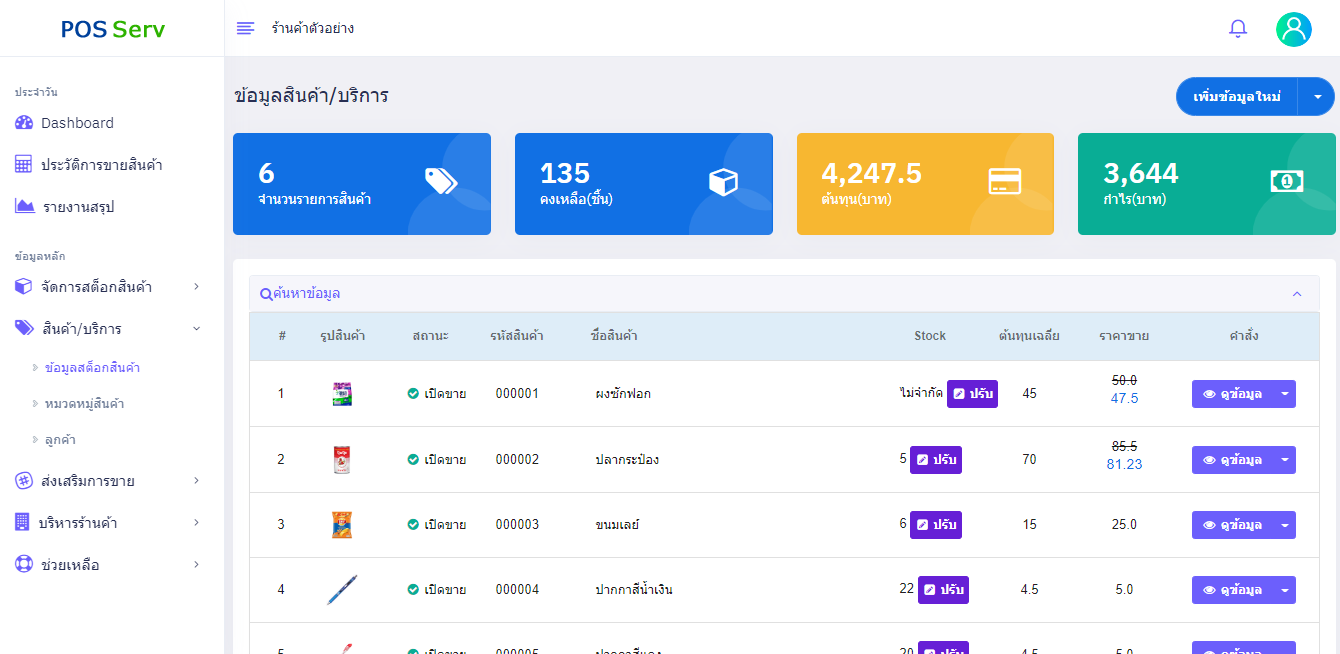Open dropdown arrow beside เพิ่มข้อมูลใหม่

[x=1316, y=97]
